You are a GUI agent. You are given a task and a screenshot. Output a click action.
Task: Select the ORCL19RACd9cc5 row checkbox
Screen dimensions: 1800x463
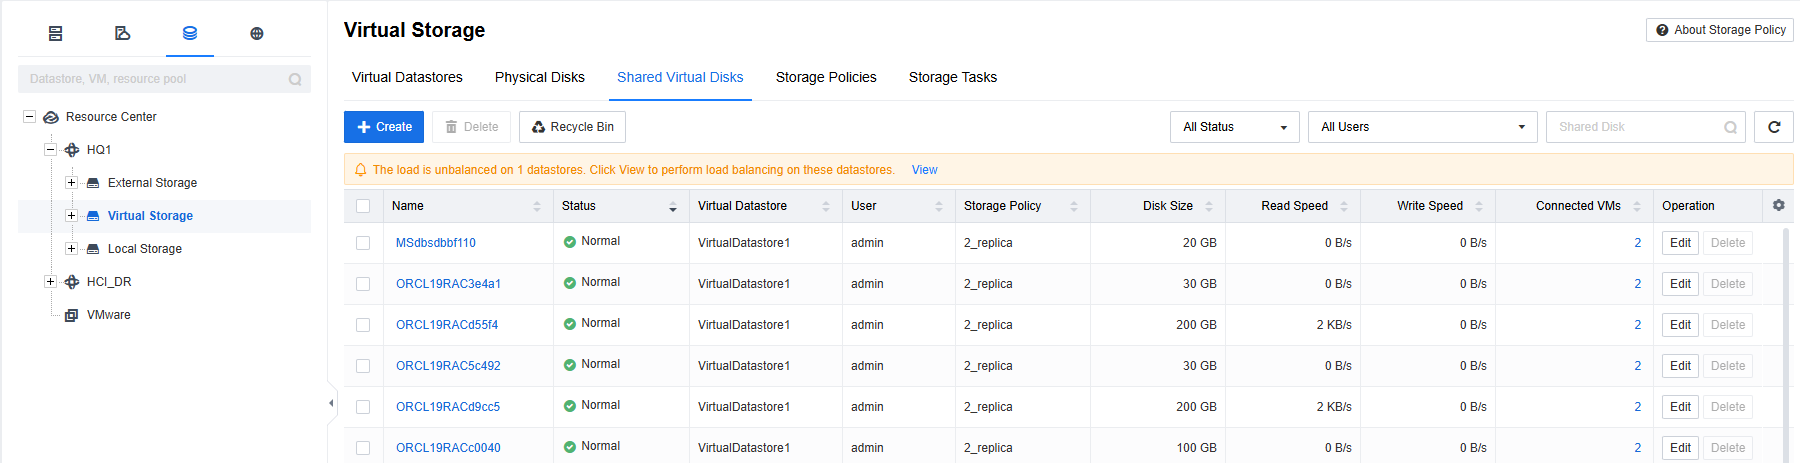tap(363, 407)
